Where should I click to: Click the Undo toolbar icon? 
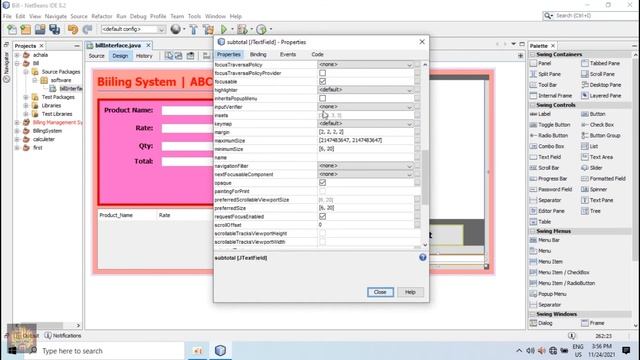73,29
